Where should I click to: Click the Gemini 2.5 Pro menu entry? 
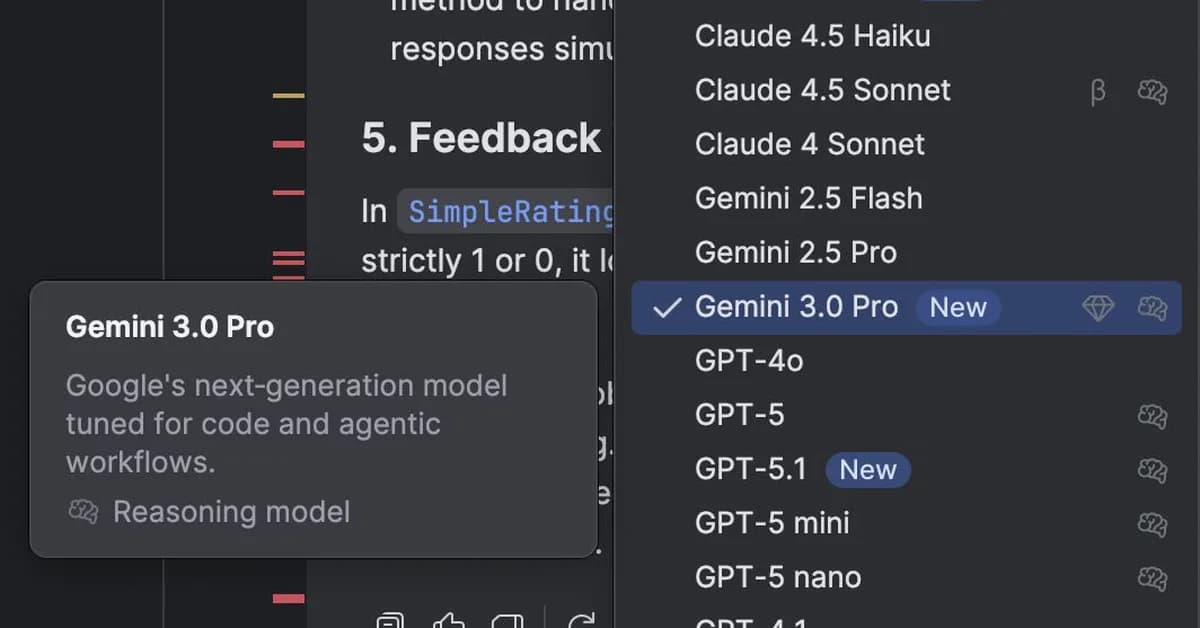(x=796, y=252)
